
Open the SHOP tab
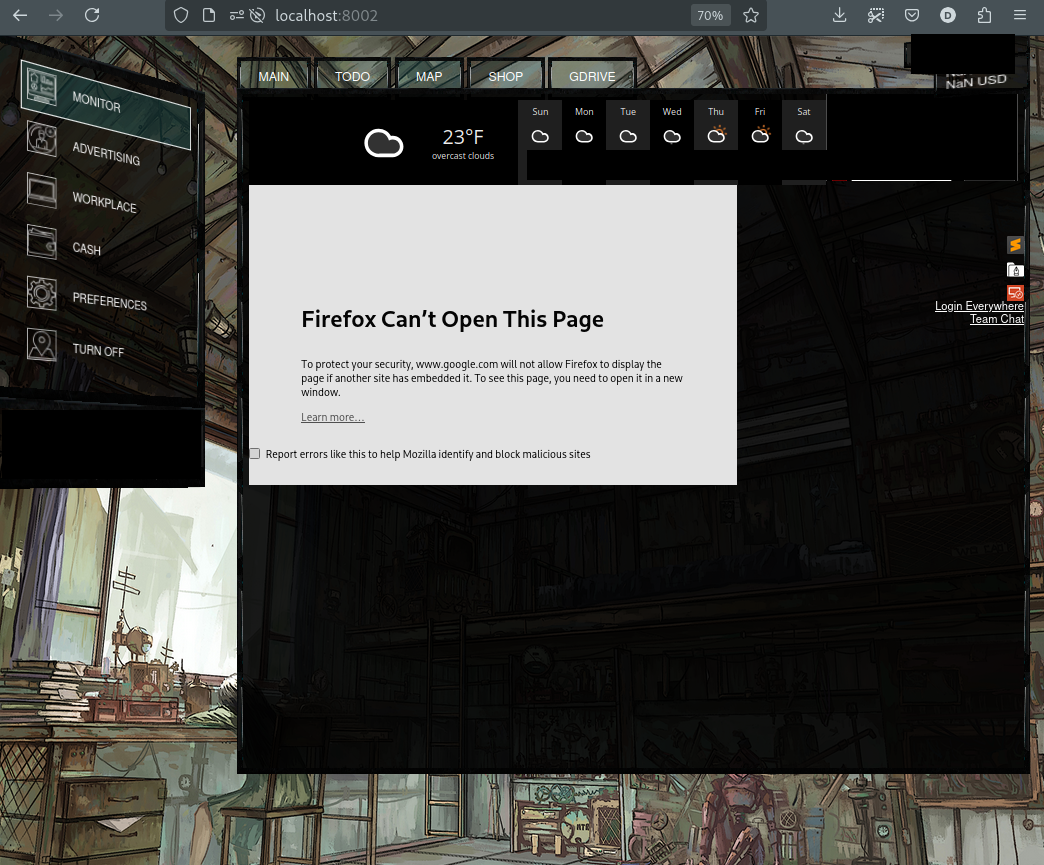[505, 77]
